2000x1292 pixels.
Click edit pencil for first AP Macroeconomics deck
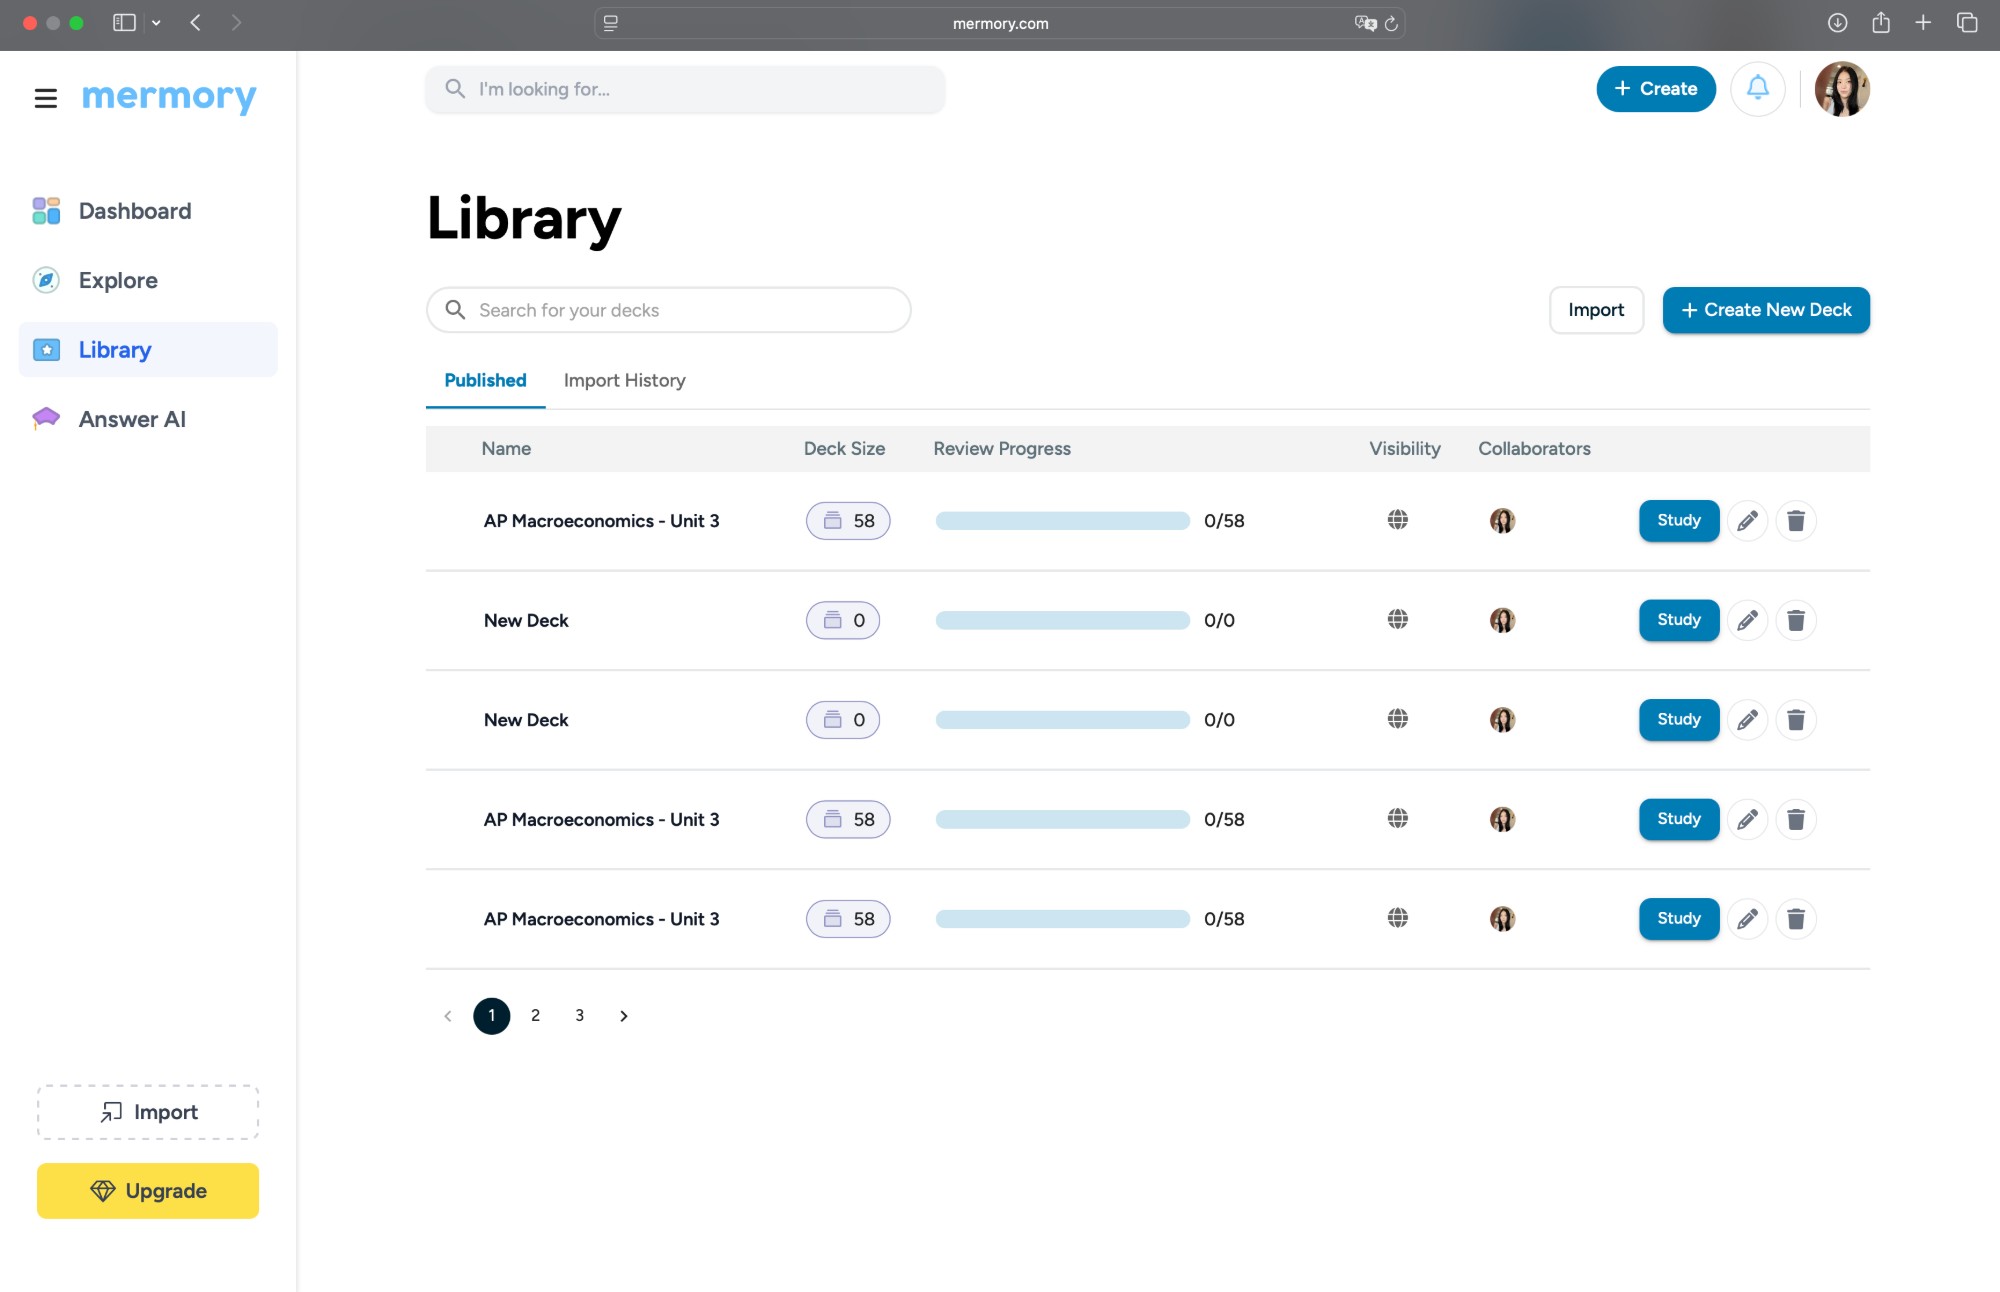tap(1747, 521)
